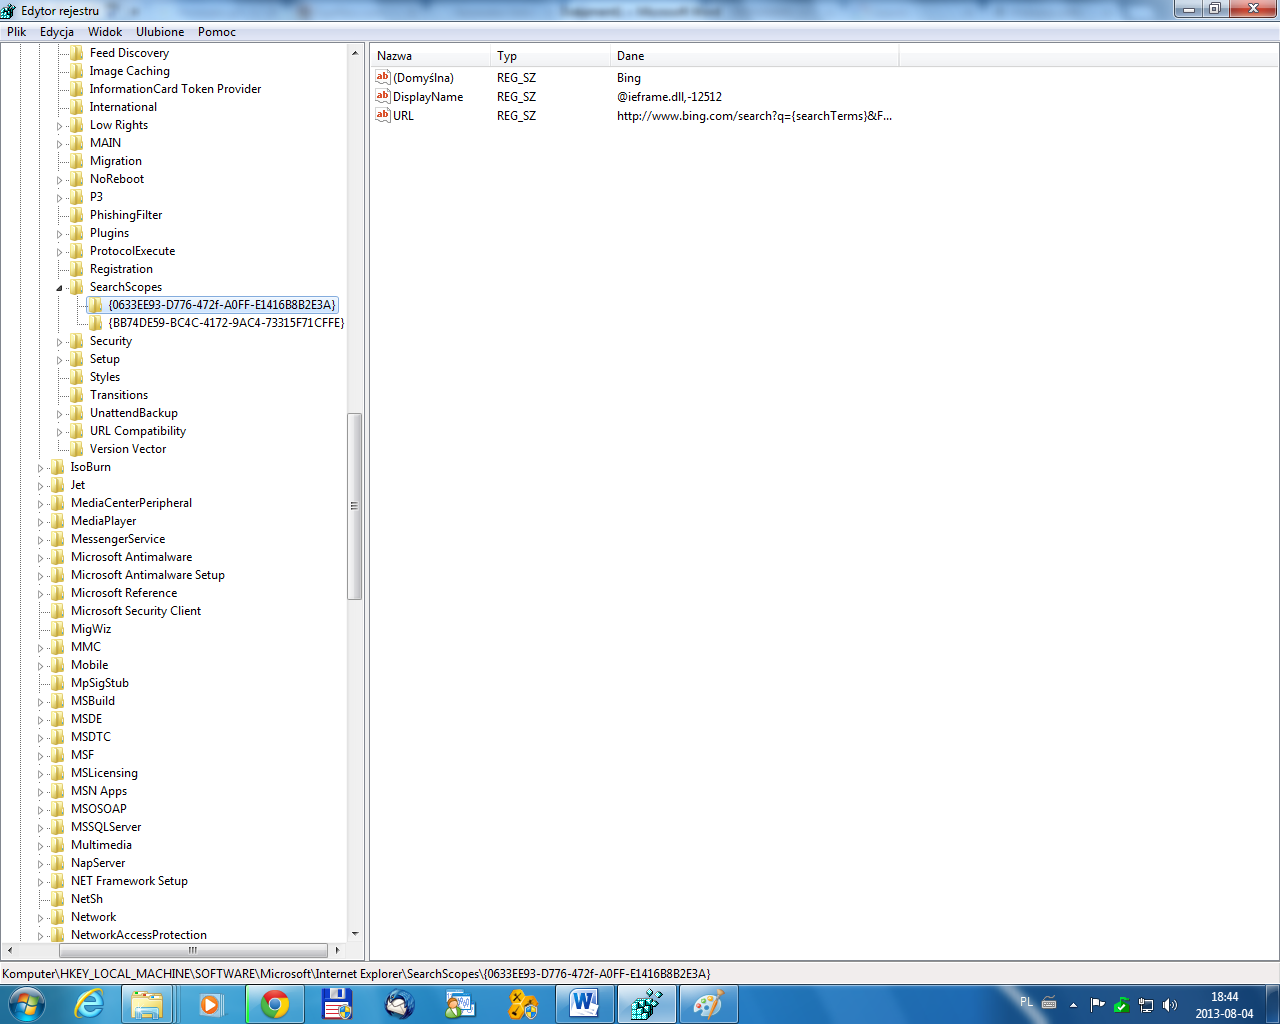Collapse the SearchScopes key

coord(60,288)
